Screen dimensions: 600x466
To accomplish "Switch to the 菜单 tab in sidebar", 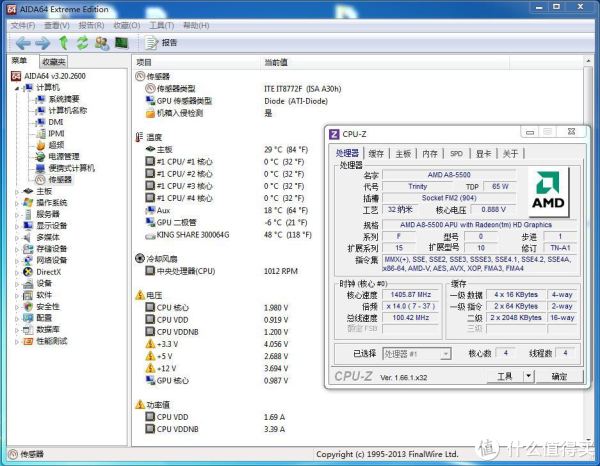I will (19, 60).
